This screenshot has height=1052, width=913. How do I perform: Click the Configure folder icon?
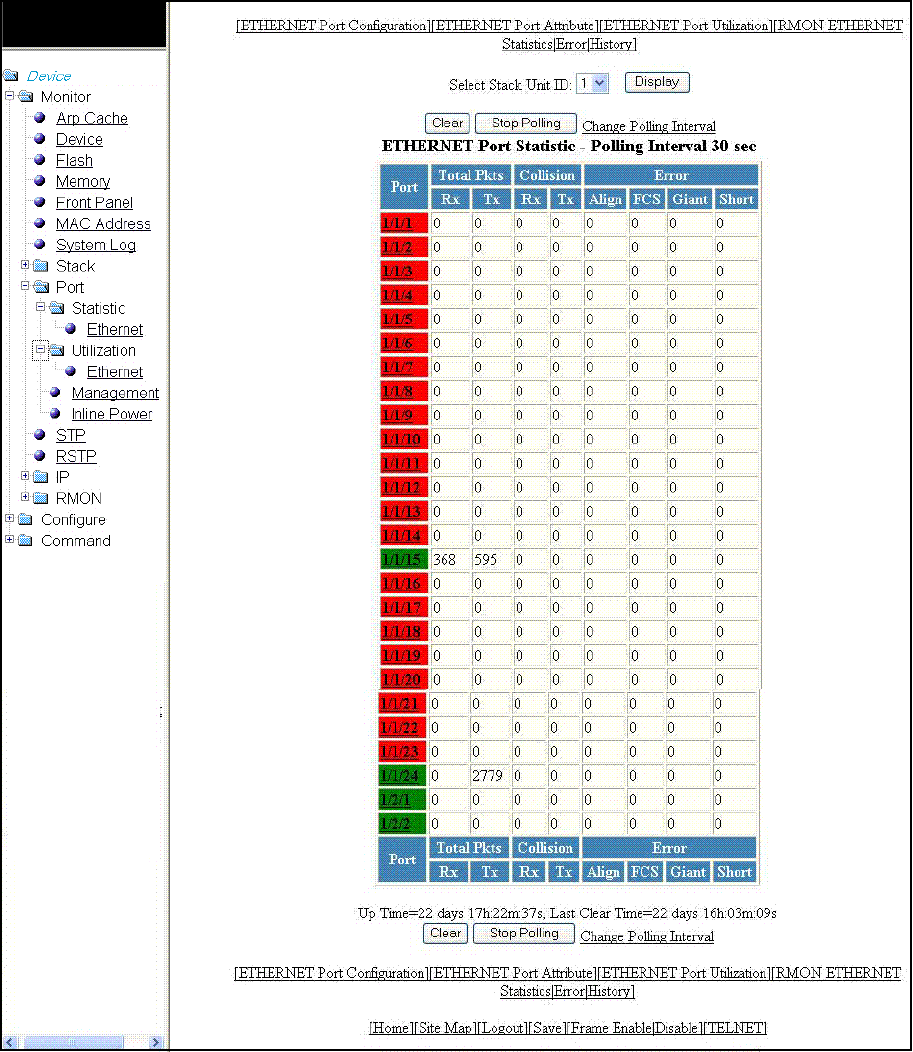pos(25,519)
